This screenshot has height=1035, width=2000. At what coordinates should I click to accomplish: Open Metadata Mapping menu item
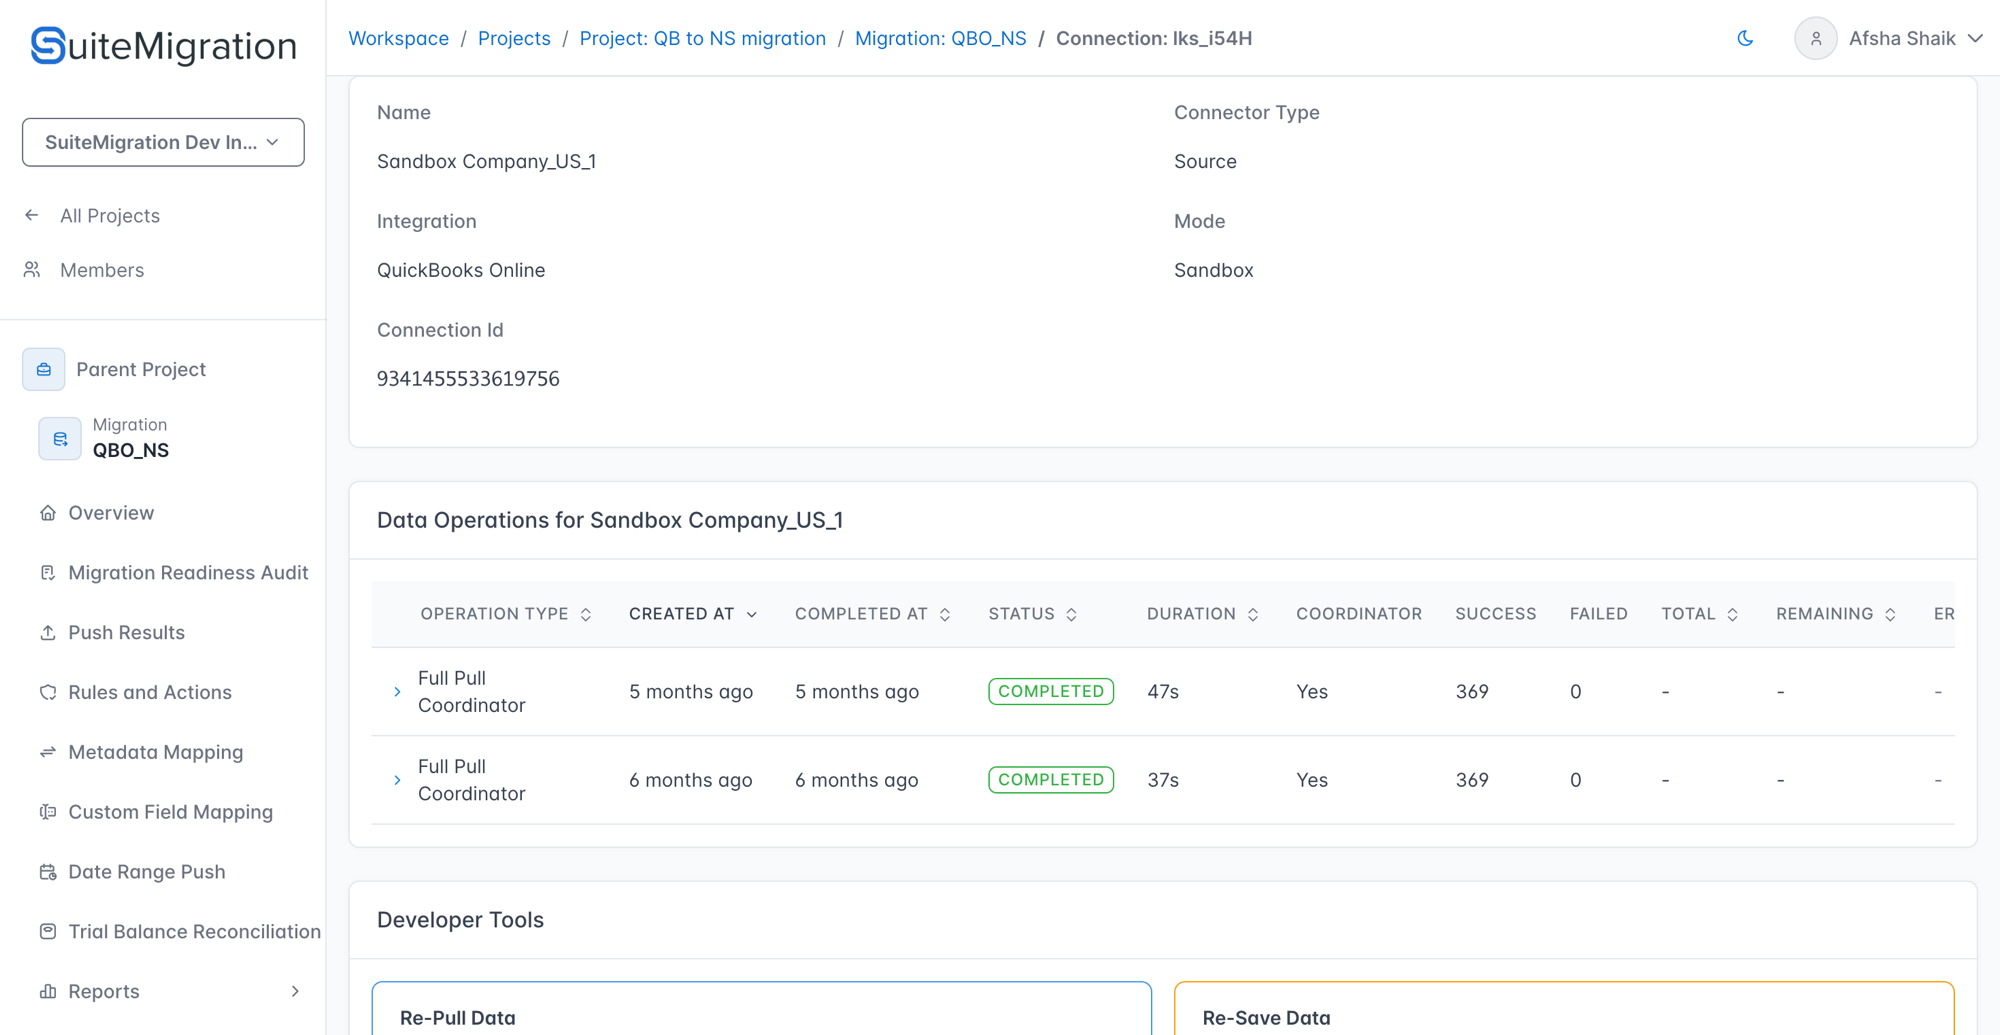point(156,752)
